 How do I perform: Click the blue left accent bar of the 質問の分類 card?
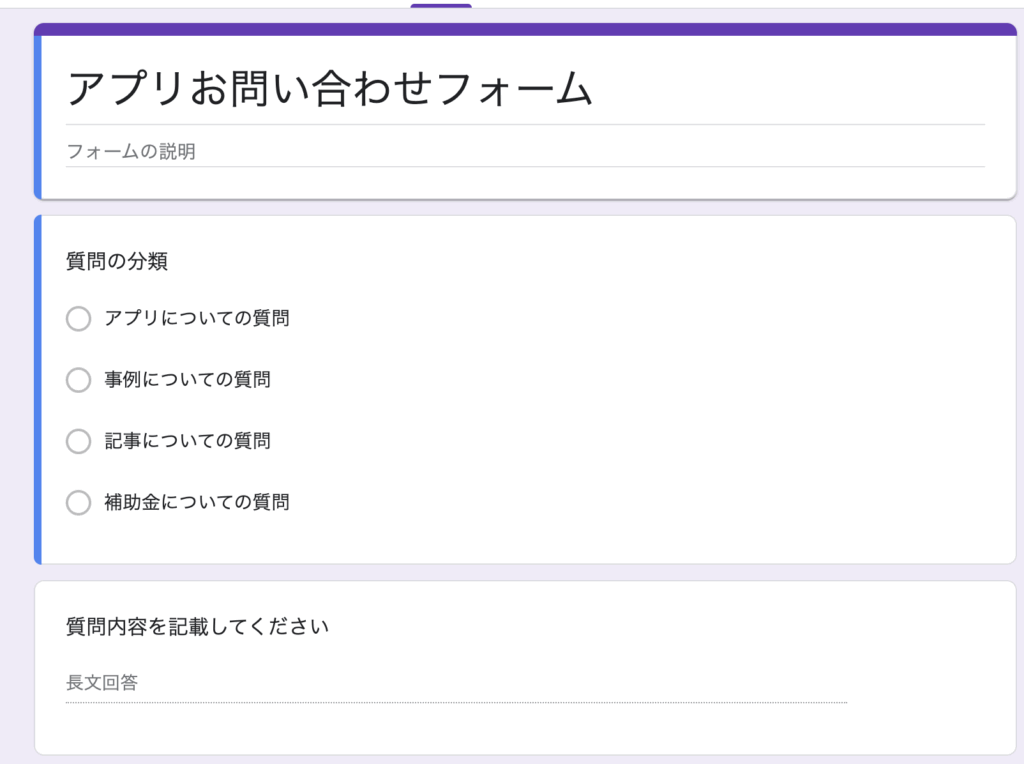[38, 390]
